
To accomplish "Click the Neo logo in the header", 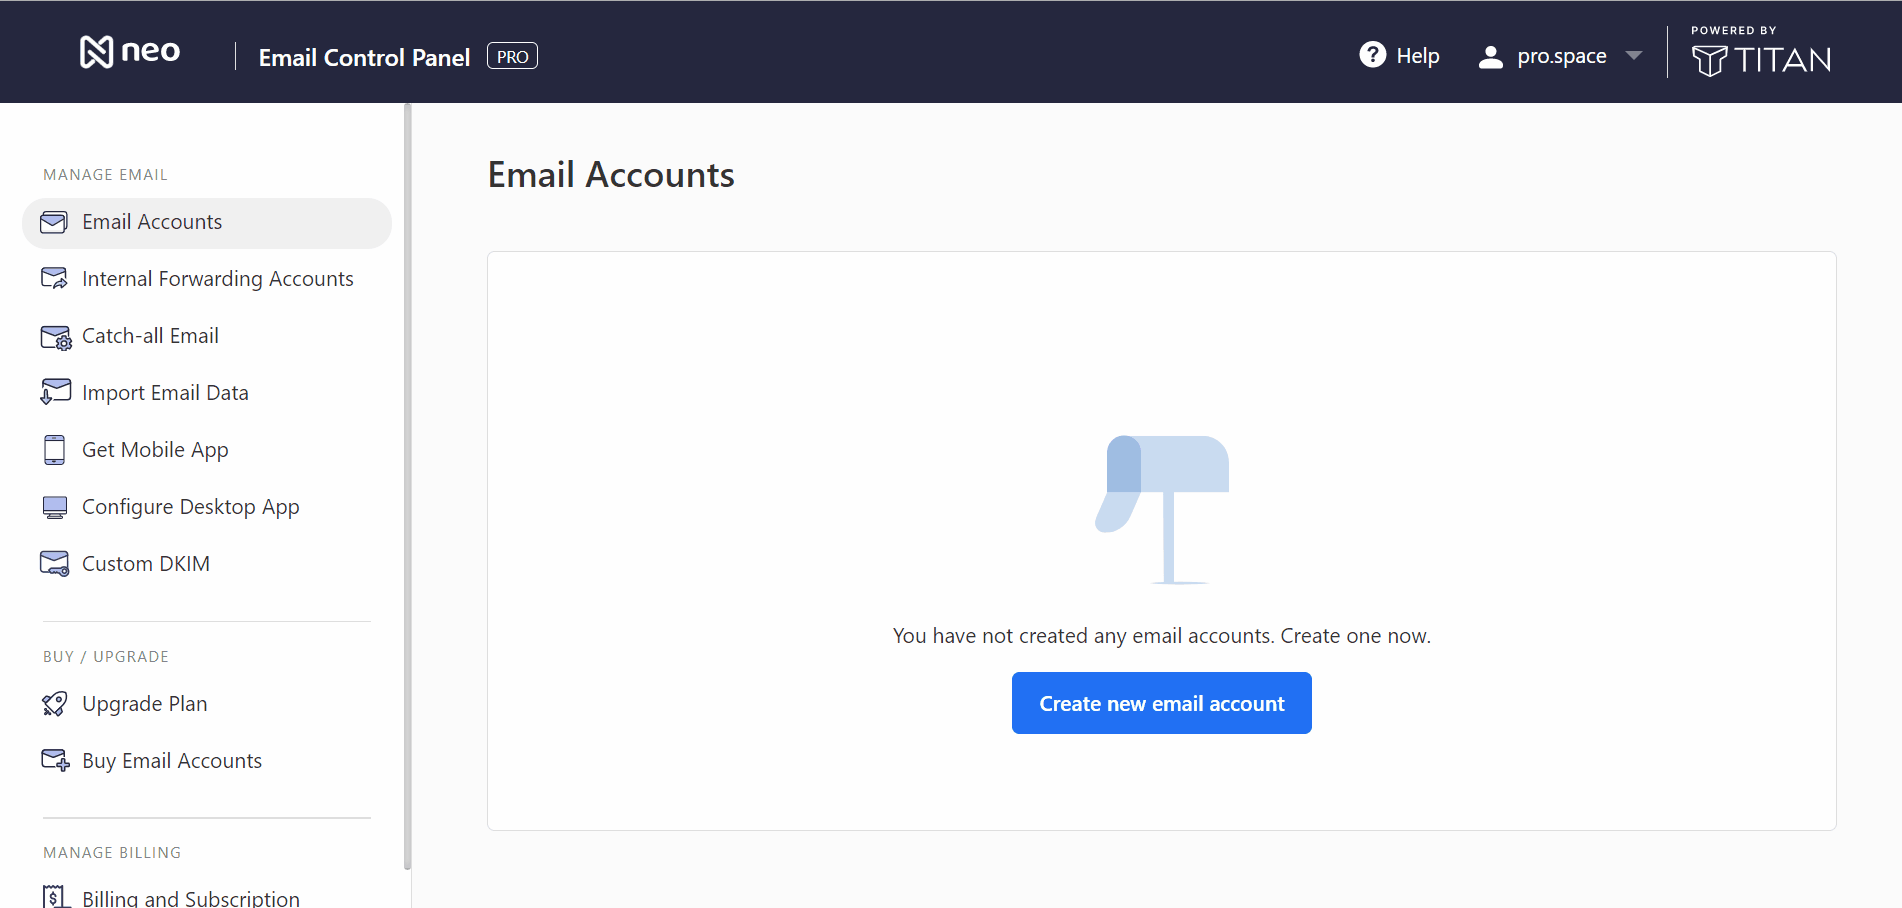I will tap(129, 51).
